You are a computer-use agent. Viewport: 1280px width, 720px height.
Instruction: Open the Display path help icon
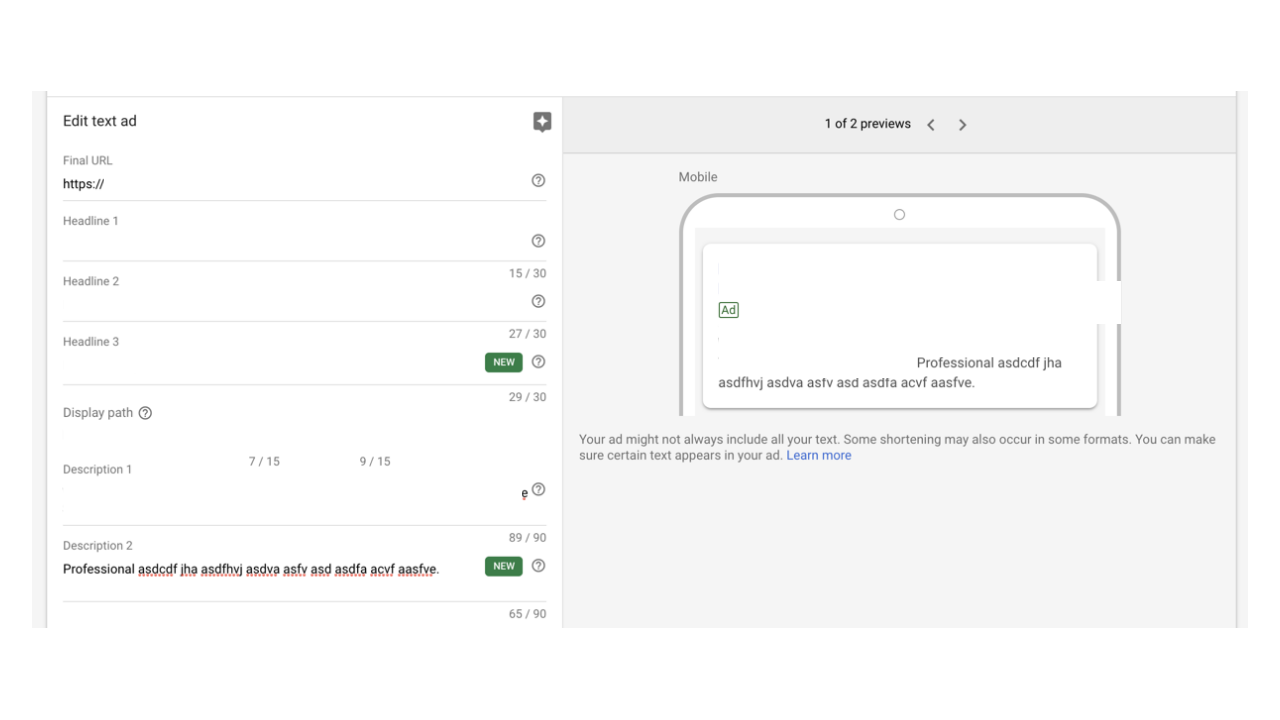(145, 413)
